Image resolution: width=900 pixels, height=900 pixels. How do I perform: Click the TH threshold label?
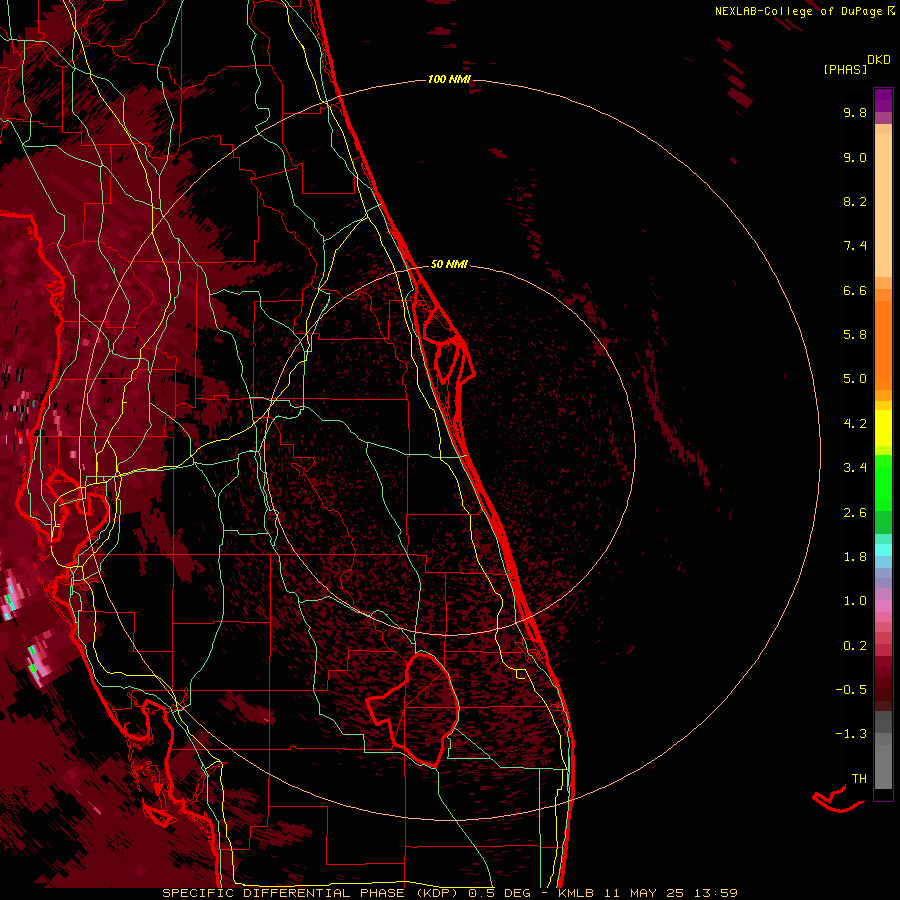click(859, 779)
